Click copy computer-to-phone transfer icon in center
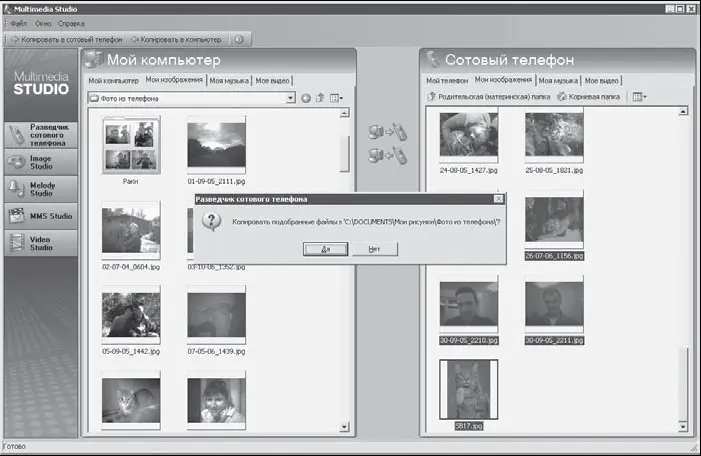 pos(387,131)
